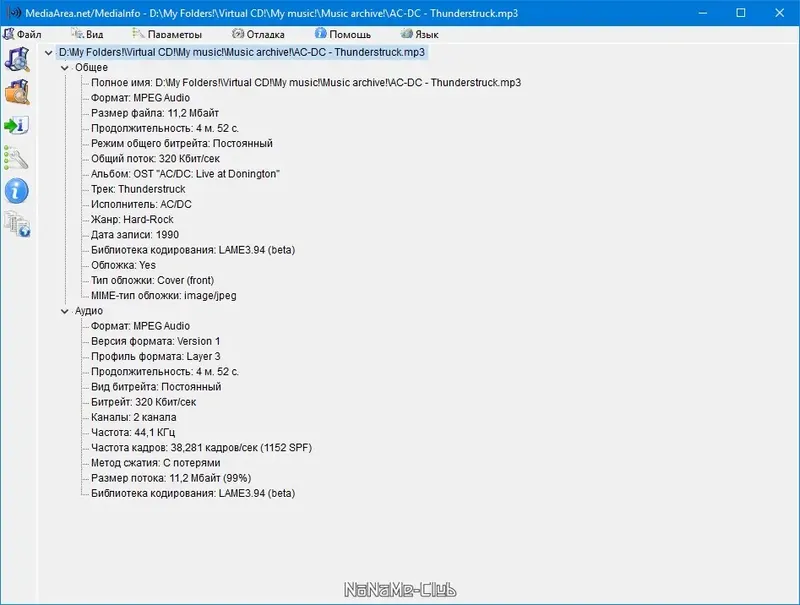This screenshot has width=800, height=605.
Task: Collapse the Аудио section
Action: pos(65,311)
